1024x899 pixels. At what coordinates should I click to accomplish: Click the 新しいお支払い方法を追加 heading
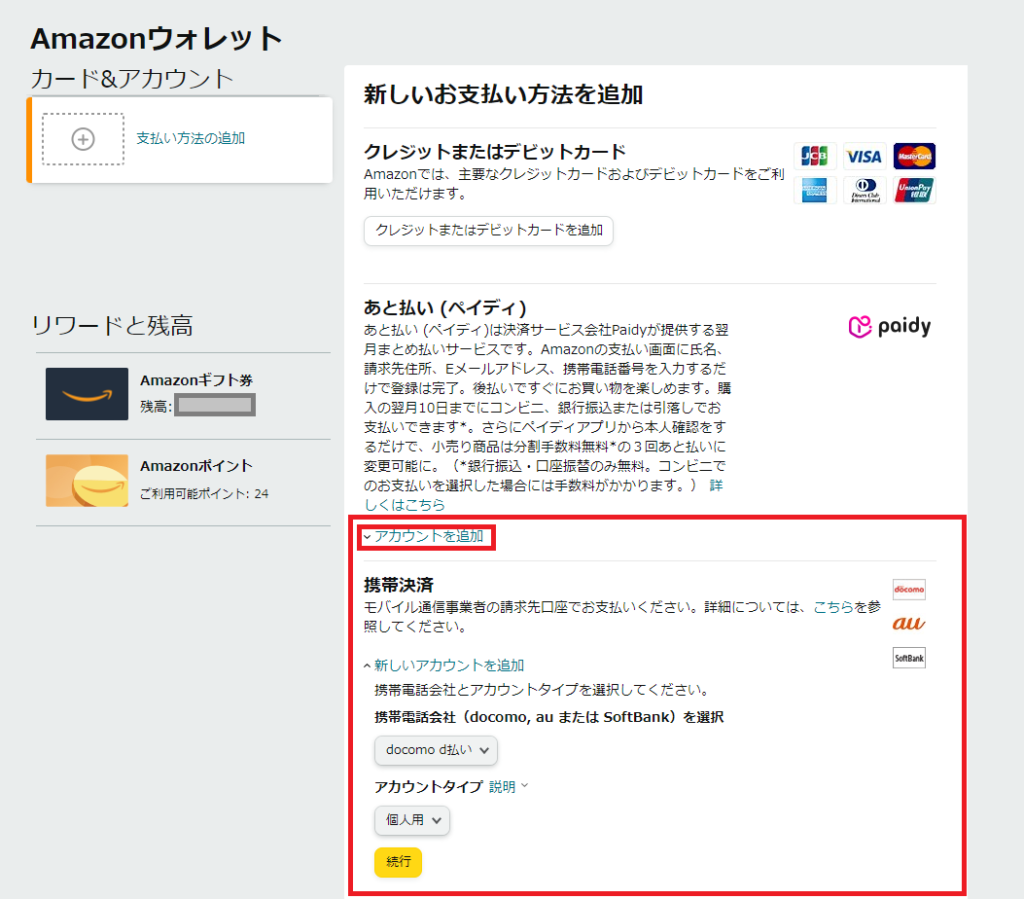tap(503, 95)
